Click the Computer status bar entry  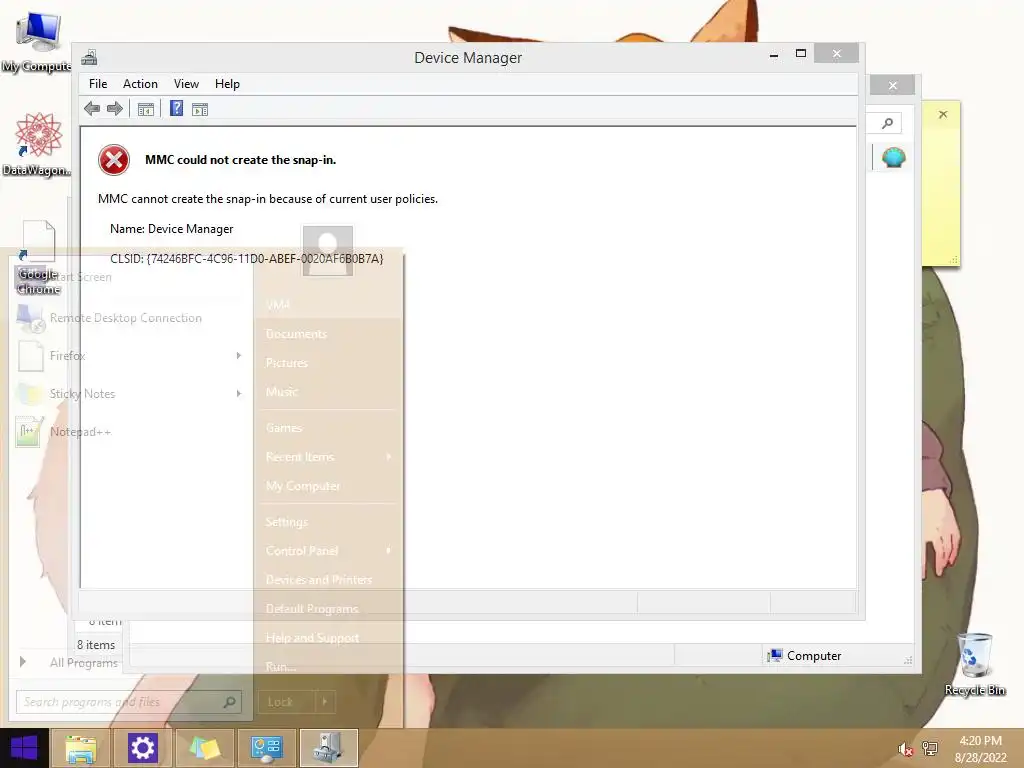805,656
